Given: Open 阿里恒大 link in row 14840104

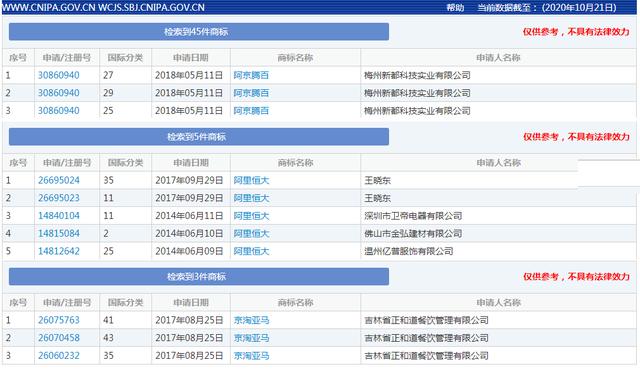Looking at the screenshot, I should coord(251,216).
